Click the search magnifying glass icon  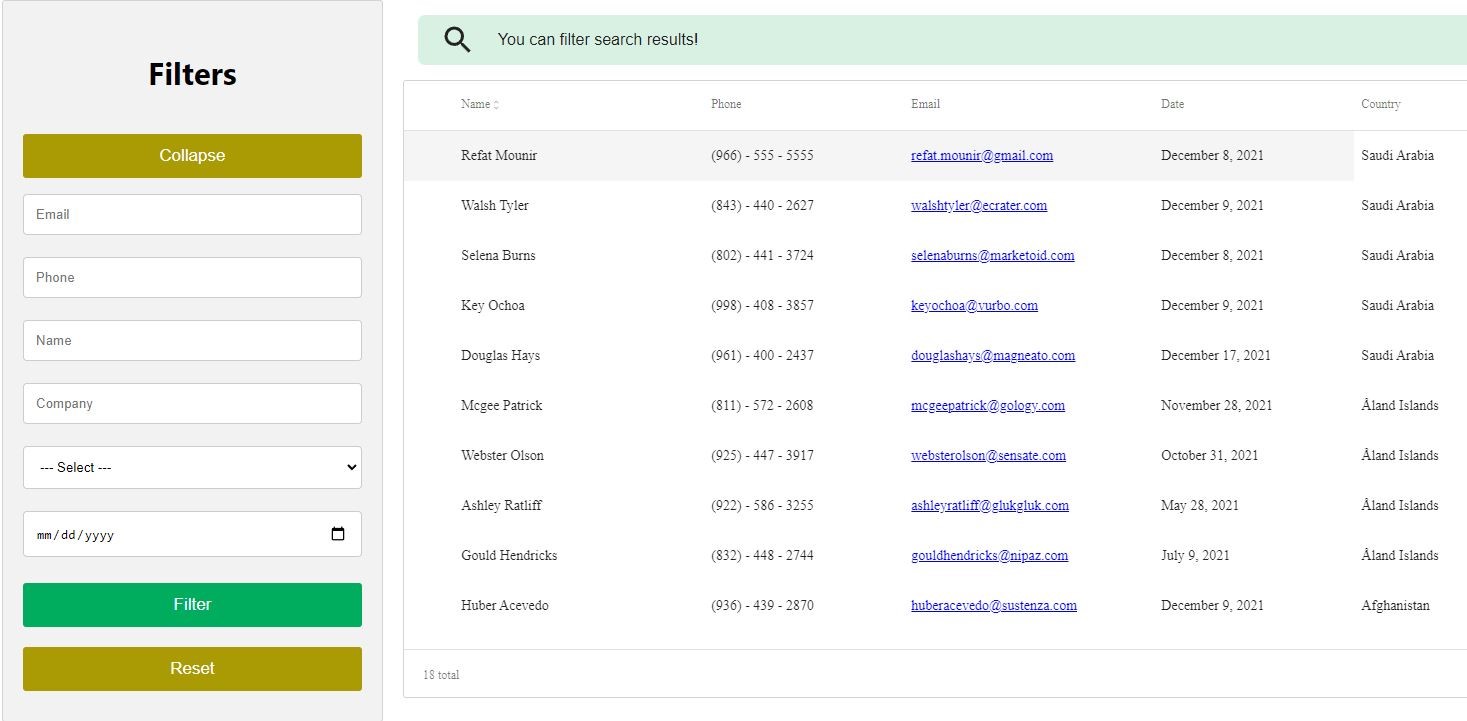point(457,38)
